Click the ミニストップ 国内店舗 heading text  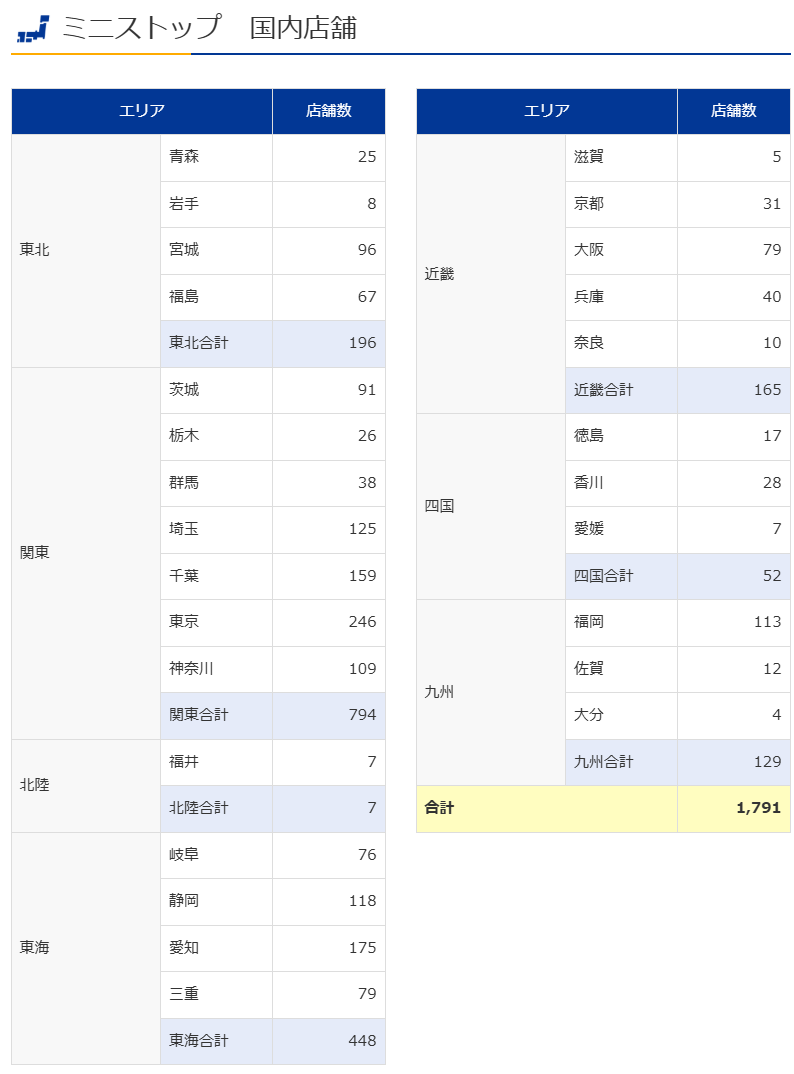[x=209, y=28]
